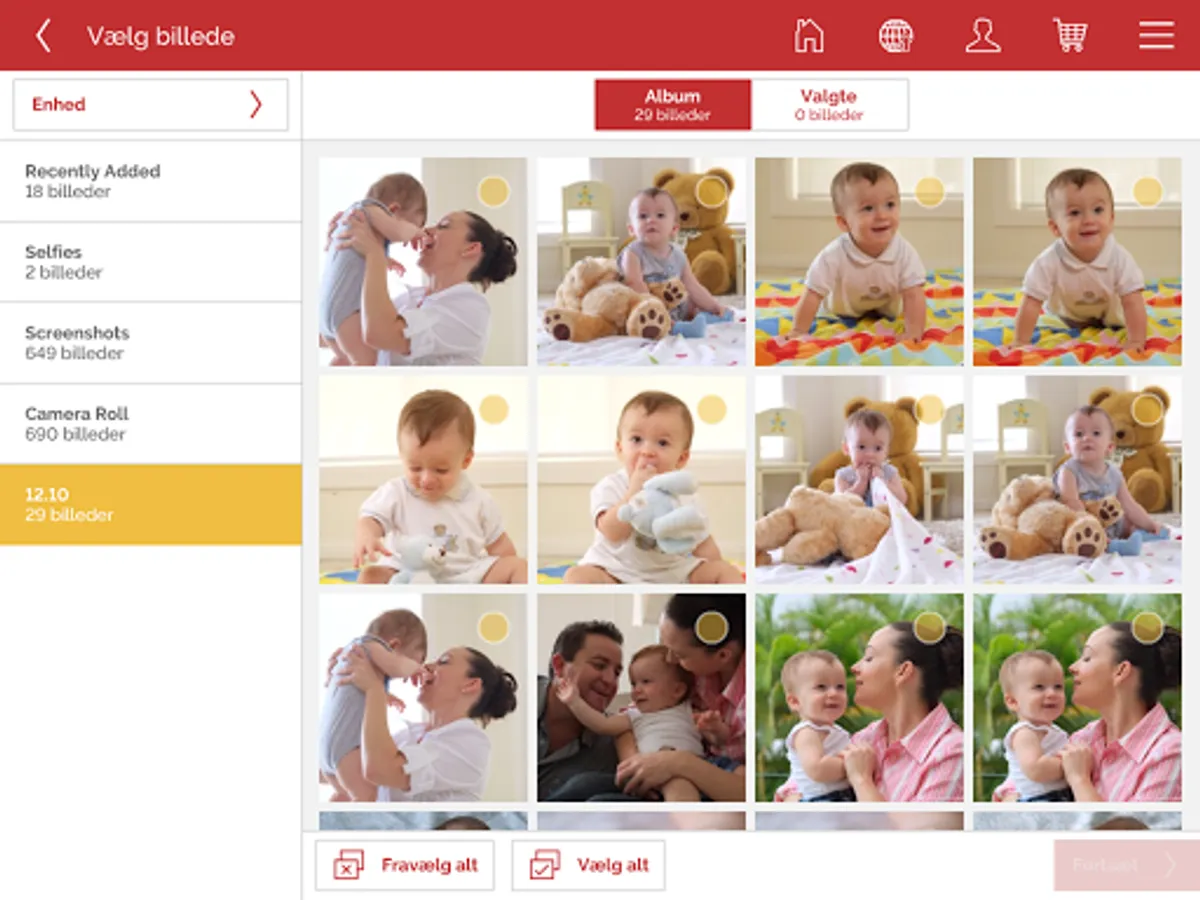Open photo of baby chewing a plush toy
Viewport: 1200px width, 900px height.
pos(641,480)
